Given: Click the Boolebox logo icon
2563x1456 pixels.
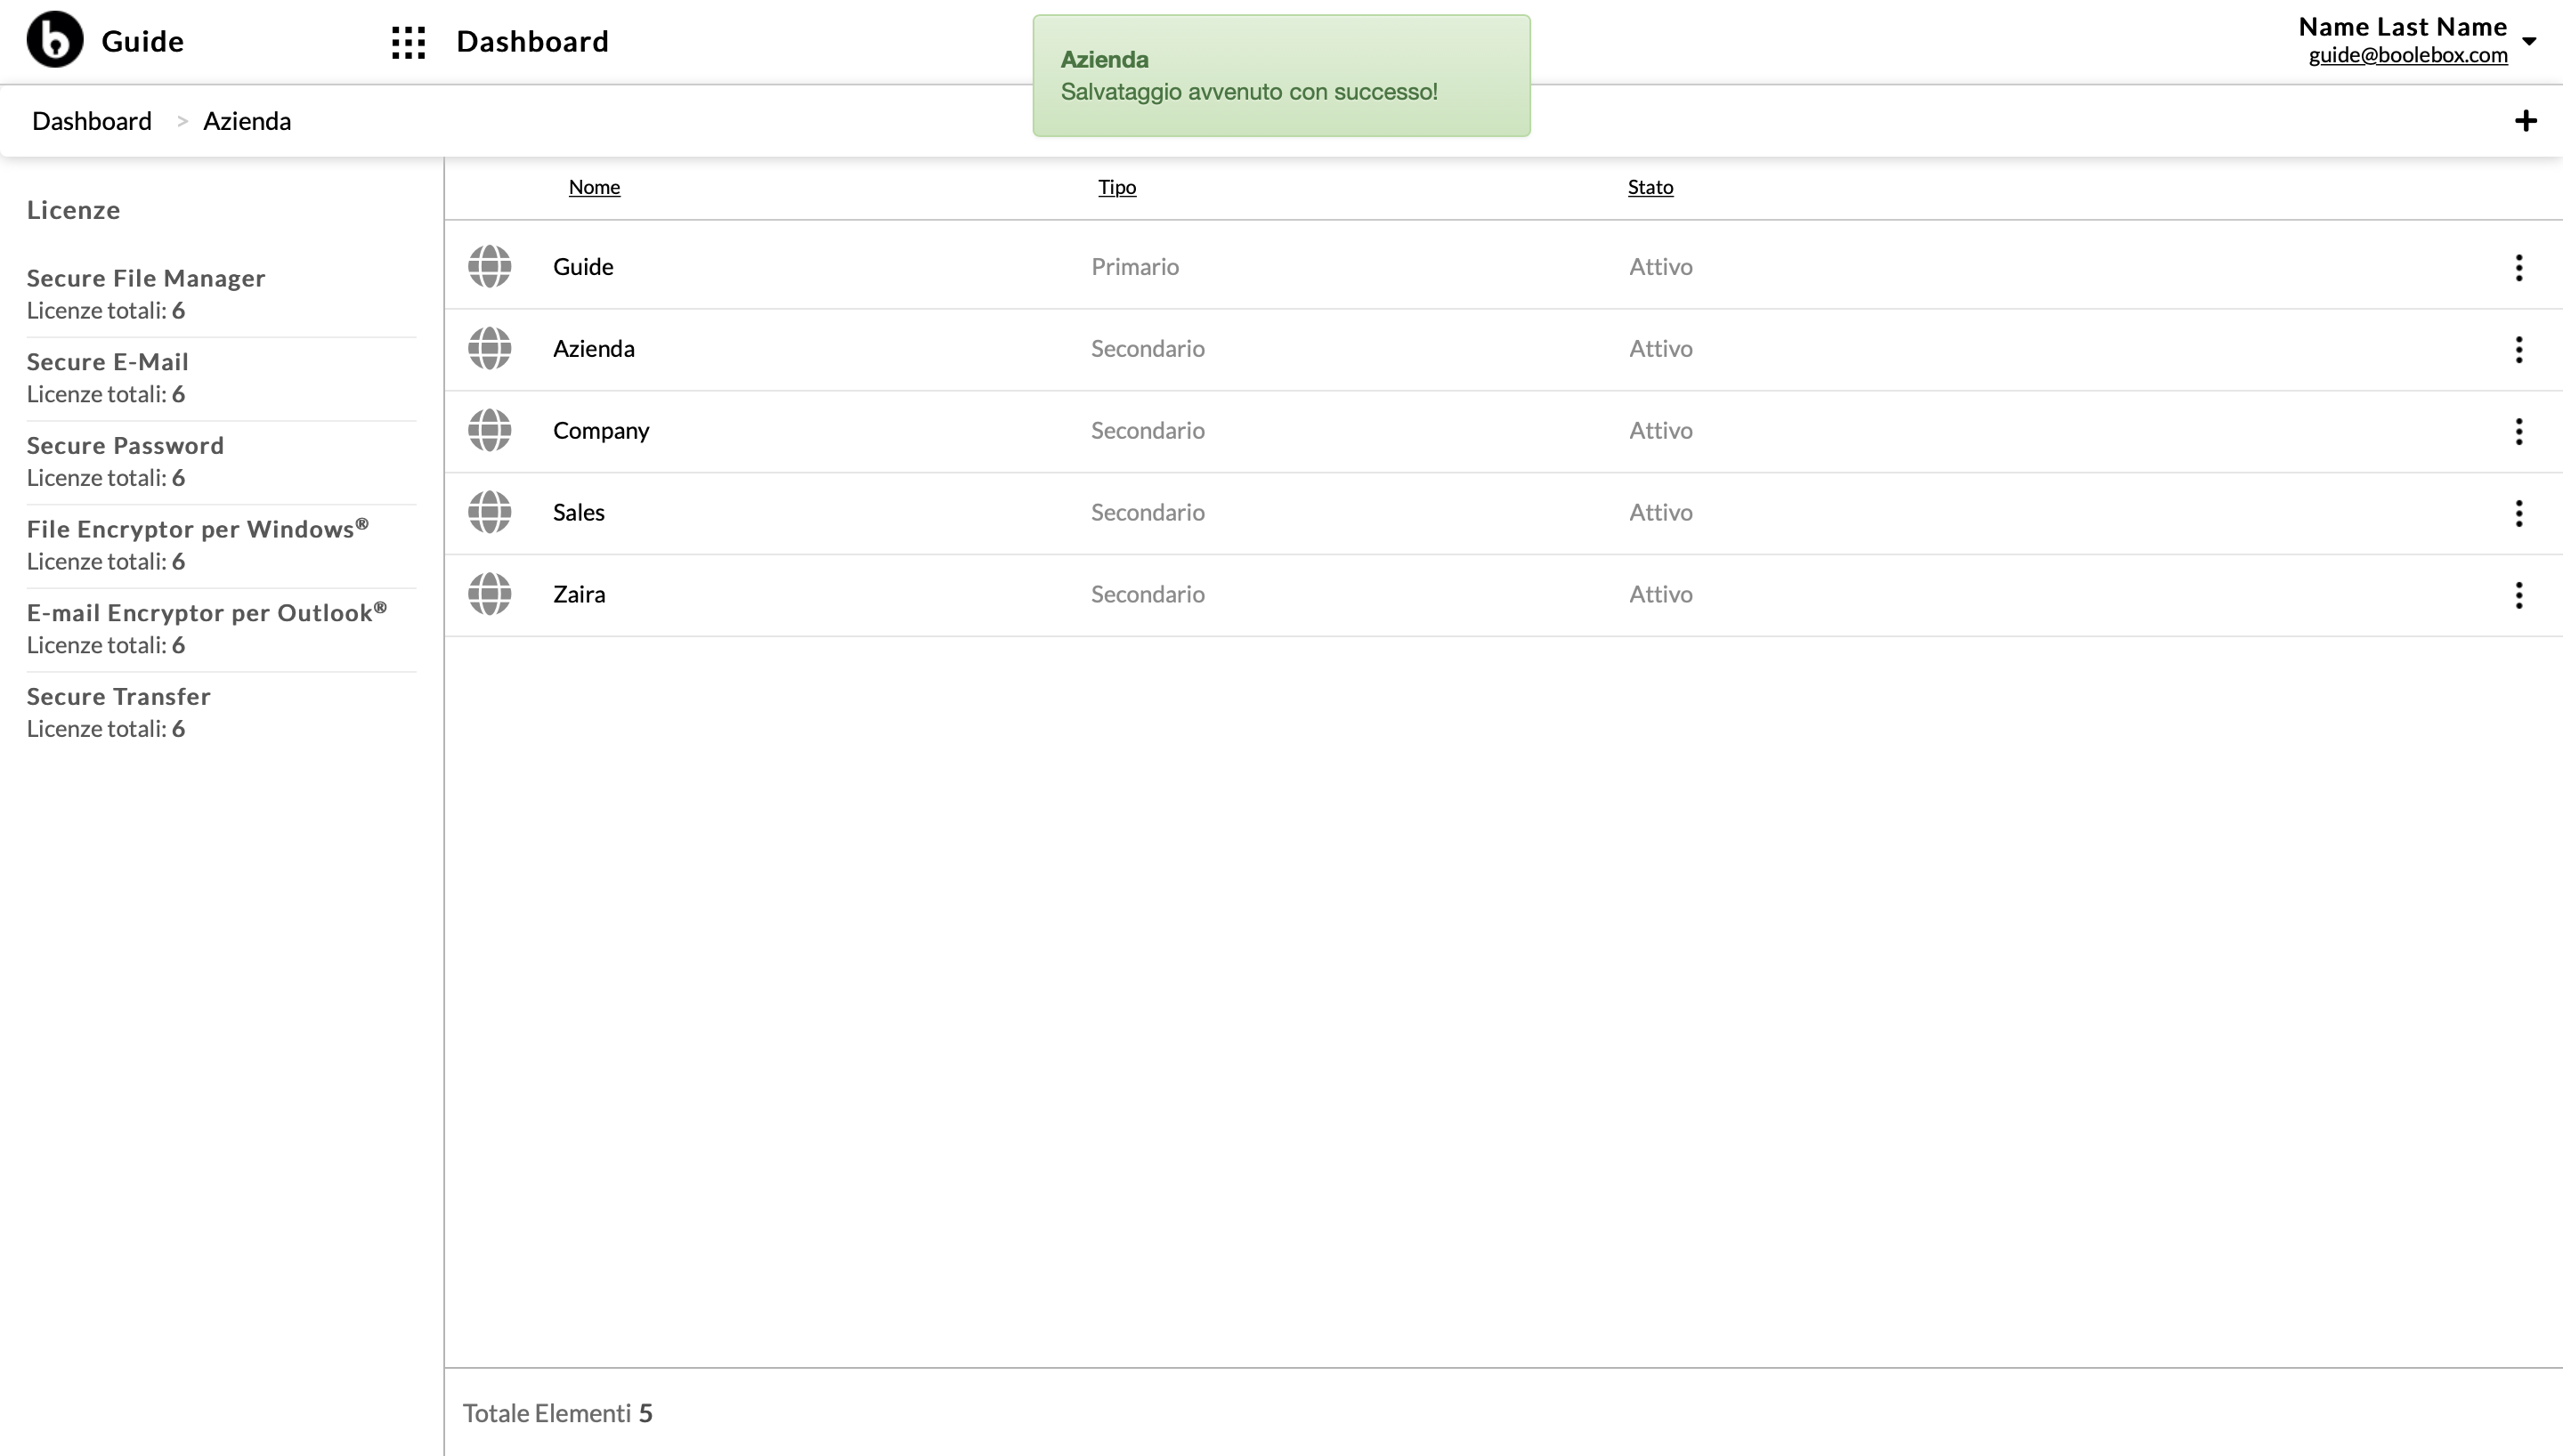Looking at the screenshot, I should click(55, 40).
